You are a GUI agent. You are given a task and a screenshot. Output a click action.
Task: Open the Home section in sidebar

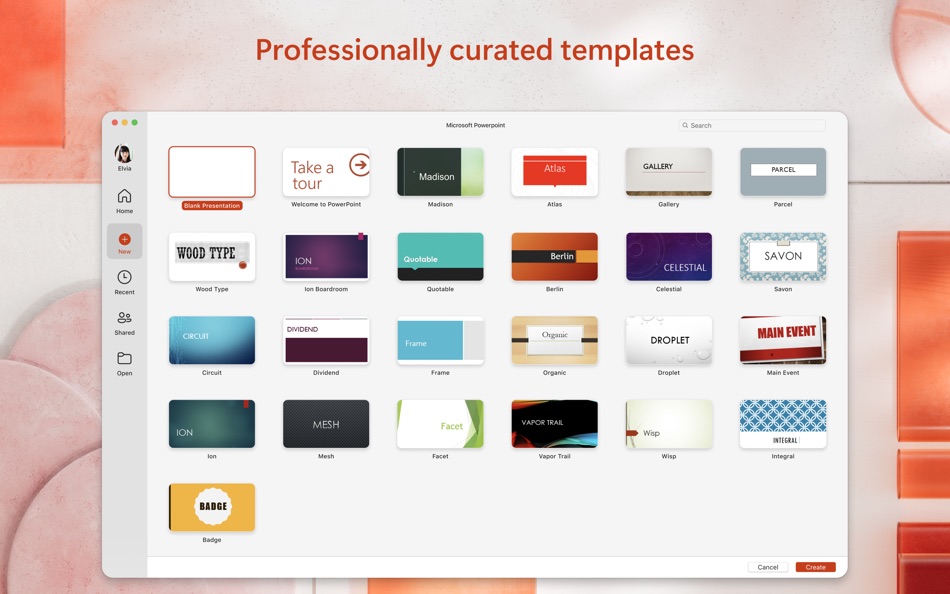coord(124,201)
